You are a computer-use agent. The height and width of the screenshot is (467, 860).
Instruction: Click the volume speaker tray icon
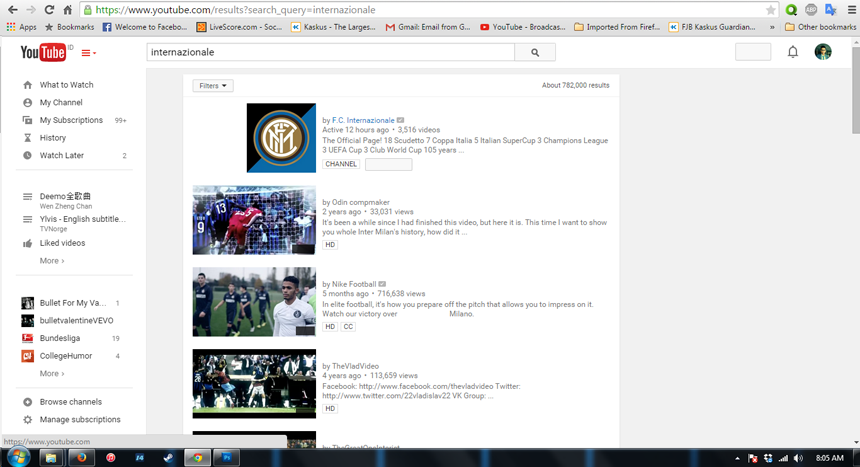[798, 458]
